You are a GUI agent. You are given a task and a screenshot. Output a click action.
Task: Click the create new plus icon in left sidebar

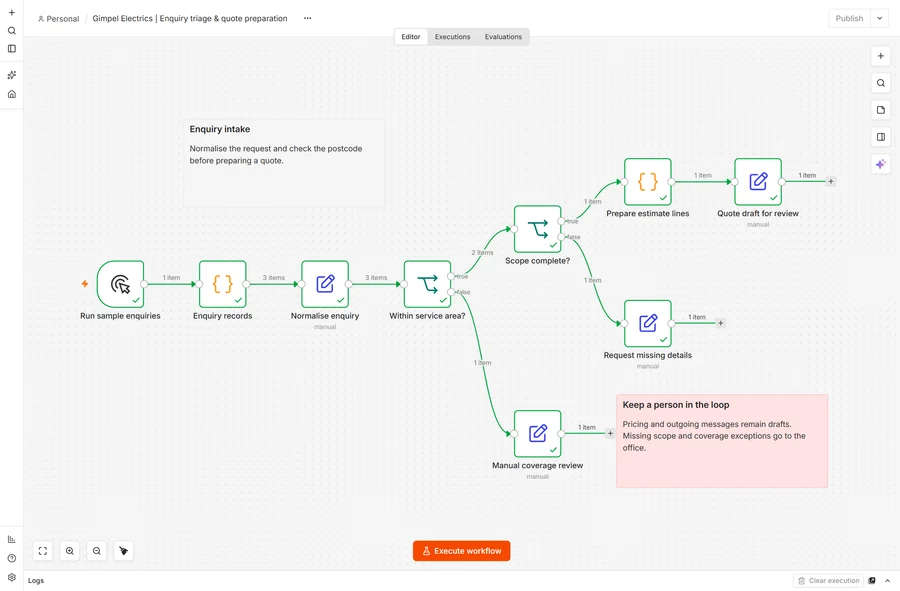(x=11, y=13)
